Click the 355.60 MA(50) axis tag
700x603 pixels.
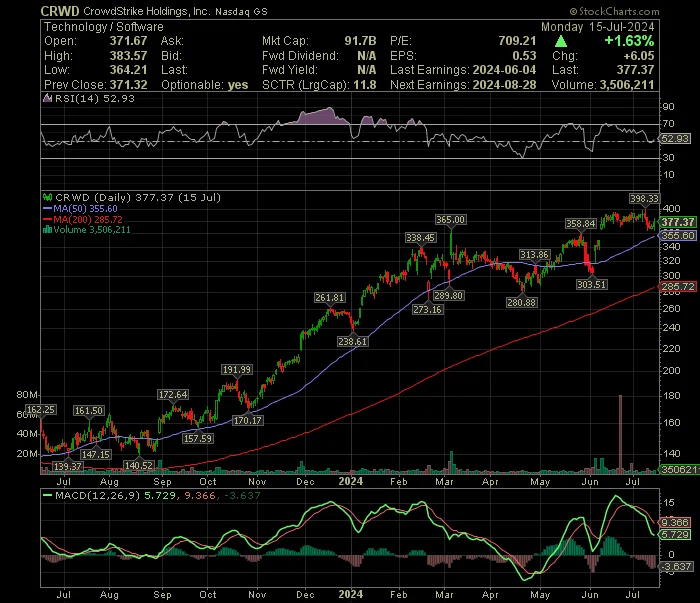click(x=677, y=235)
